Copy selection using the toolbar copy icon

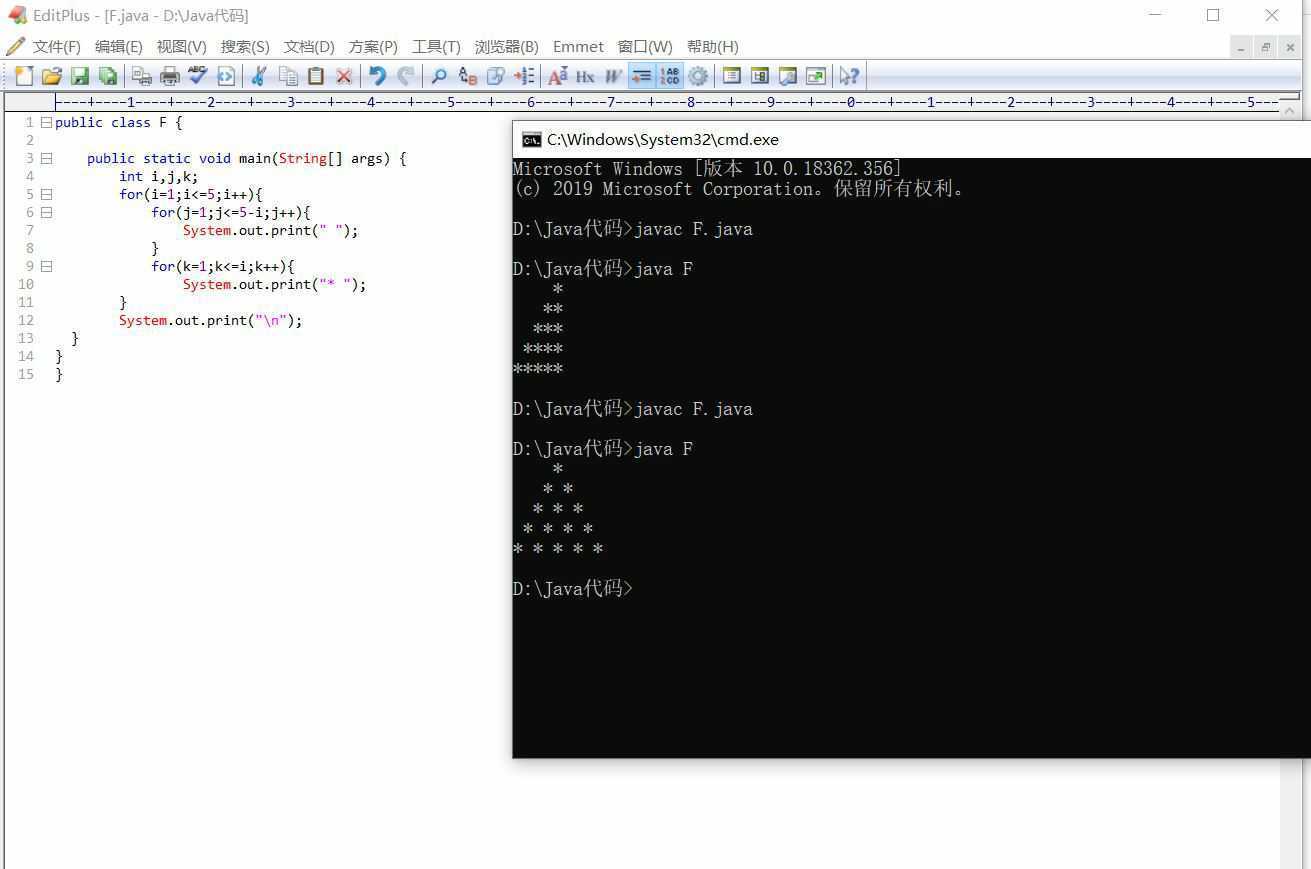[x=288, y=76]
